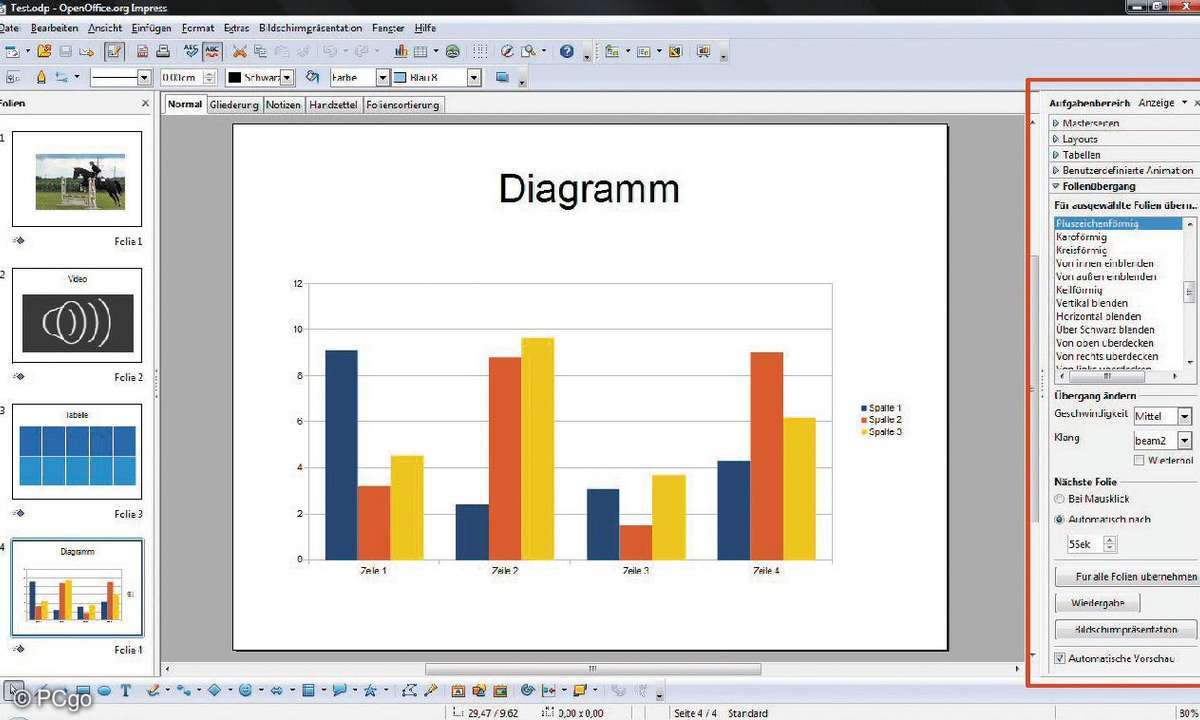This screenshot has width=1200, height=720.
Task: Expand the Masterseiten section
Action: tap(1091, 123)
